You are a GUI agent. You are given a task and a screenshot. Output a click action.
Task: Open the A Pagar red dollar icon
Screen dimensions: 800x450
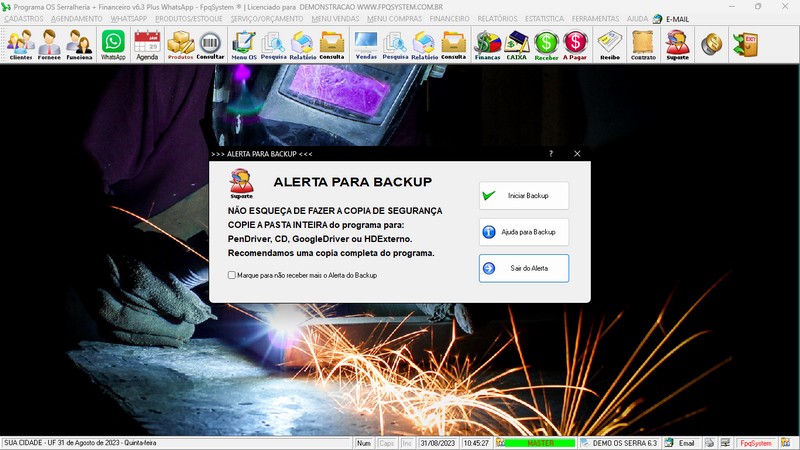575,44
